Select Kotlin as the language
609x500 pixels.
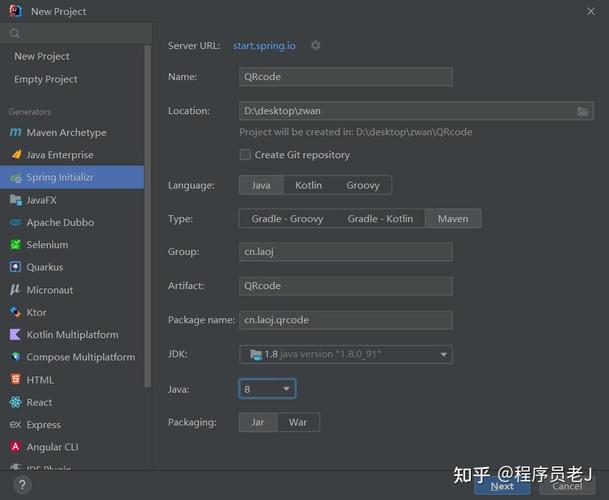point(308,185)
